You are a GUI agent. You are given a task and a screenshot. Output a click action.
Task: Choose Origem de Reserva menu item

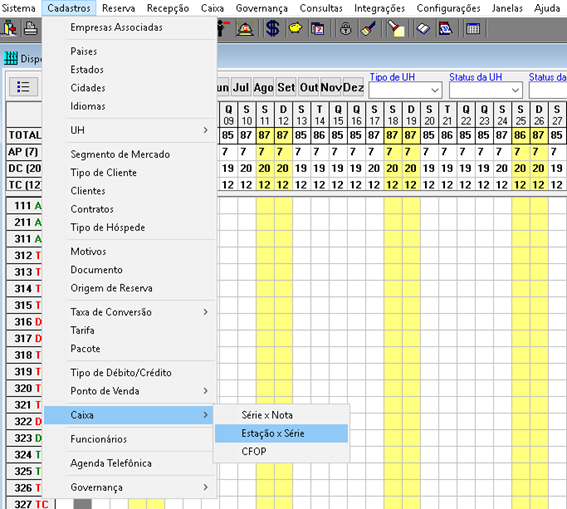129,288
